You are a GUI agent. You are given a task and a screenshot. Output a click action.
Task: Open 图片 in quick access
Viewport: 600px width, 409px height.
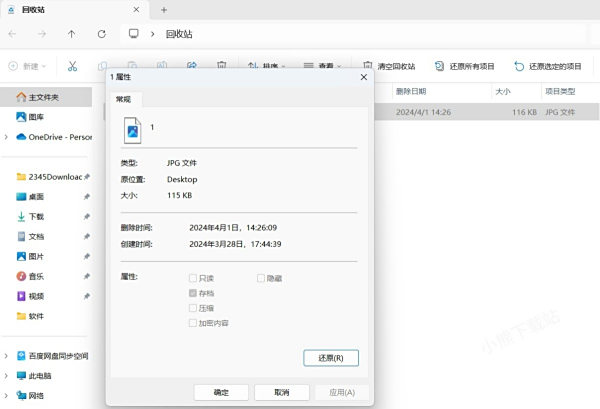(x=31, y=256)
